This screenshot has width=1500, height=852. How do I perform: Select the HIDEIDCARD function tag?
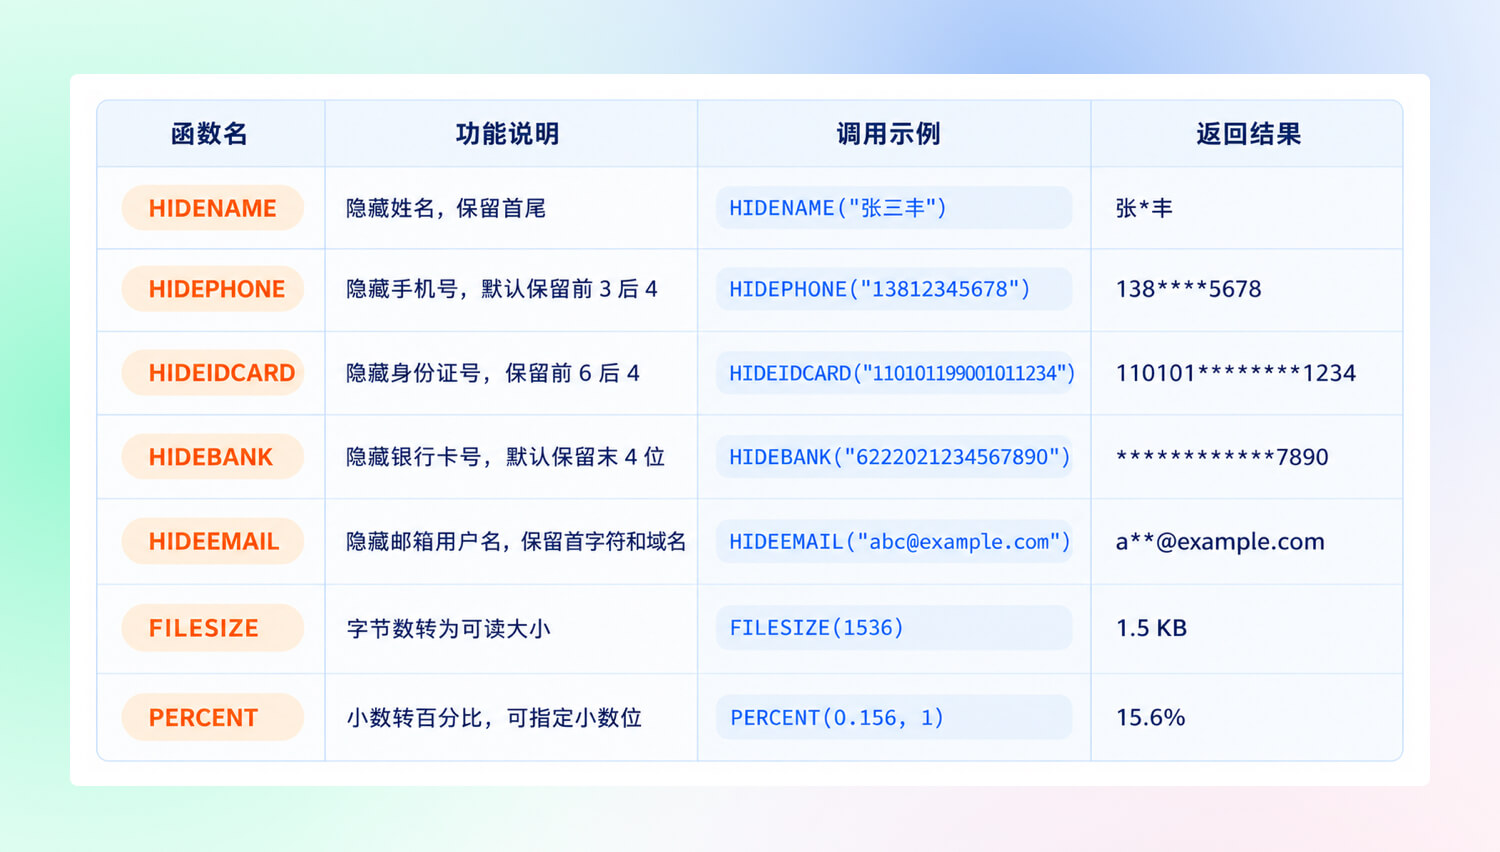[x=213, y=373]
